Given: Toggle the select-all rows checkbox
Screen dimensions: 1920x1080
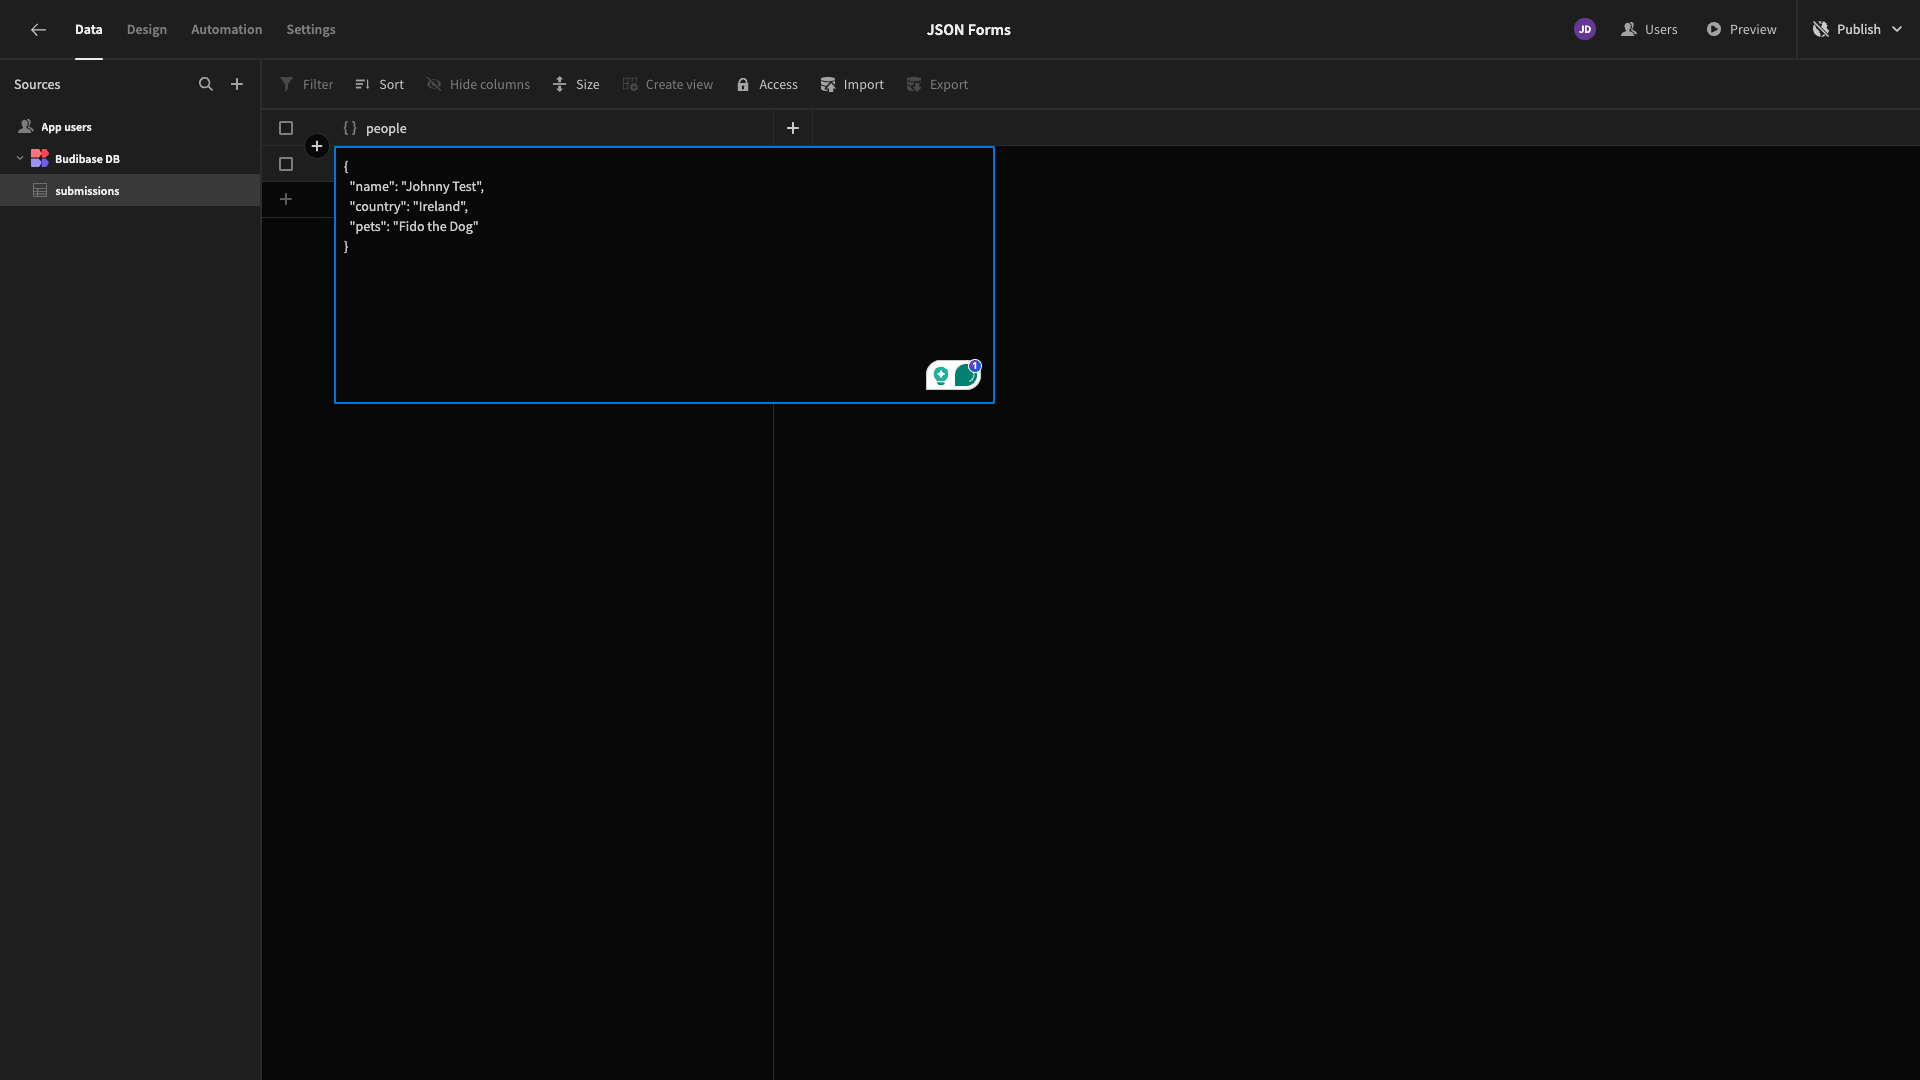Looking at the screenshot, I should coord(286,128).
